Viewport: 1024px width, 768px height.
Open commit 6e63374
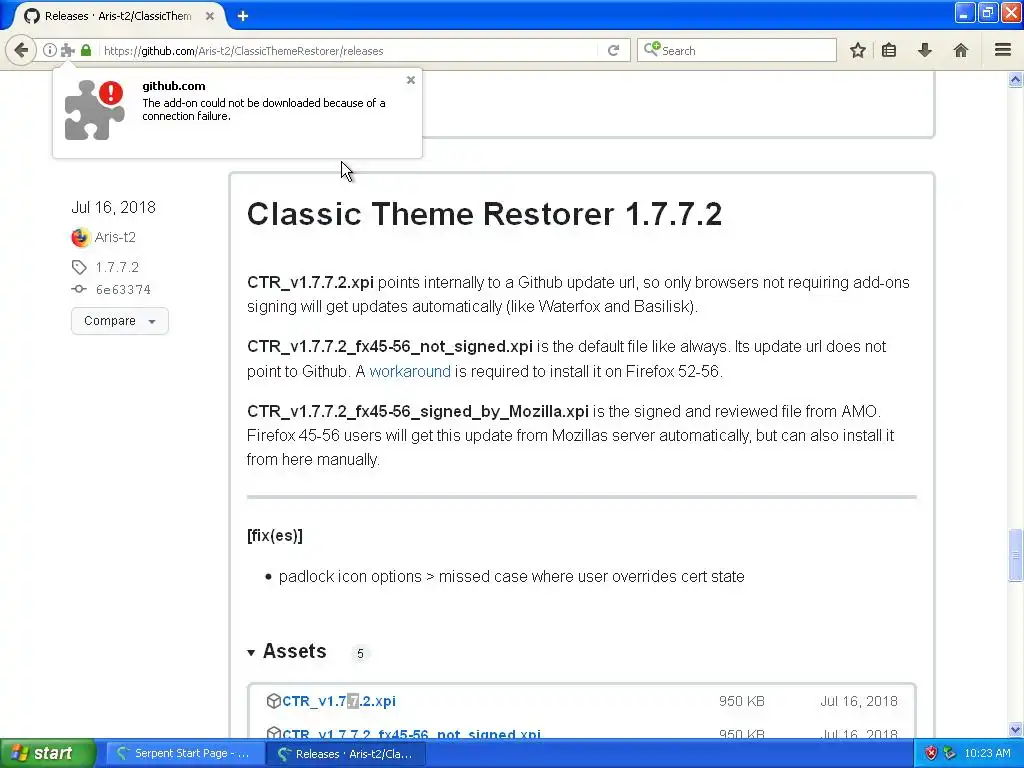click(x=123, y=289)
